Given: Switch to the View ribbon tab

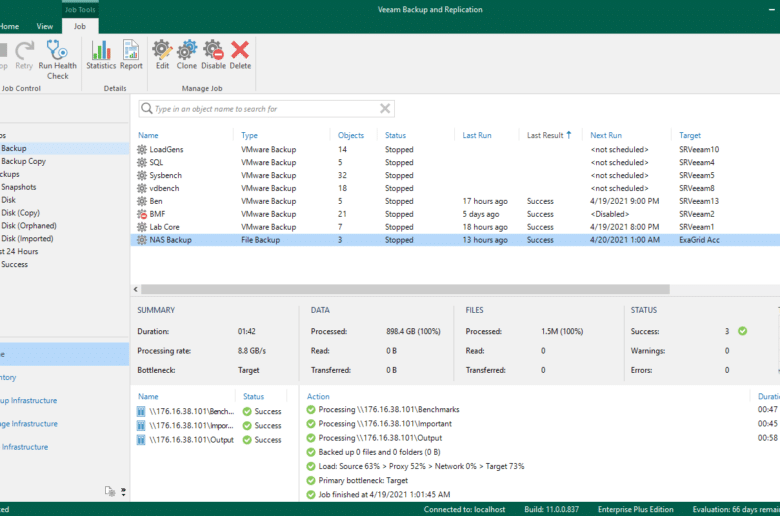Looking at the screenshot, I should pyautogui.click(x=44, y=26).
